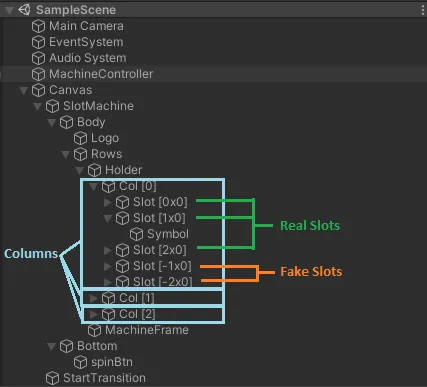
Task: Expand the Slot [0x0] foldout arrow
Action: [107, 202]
